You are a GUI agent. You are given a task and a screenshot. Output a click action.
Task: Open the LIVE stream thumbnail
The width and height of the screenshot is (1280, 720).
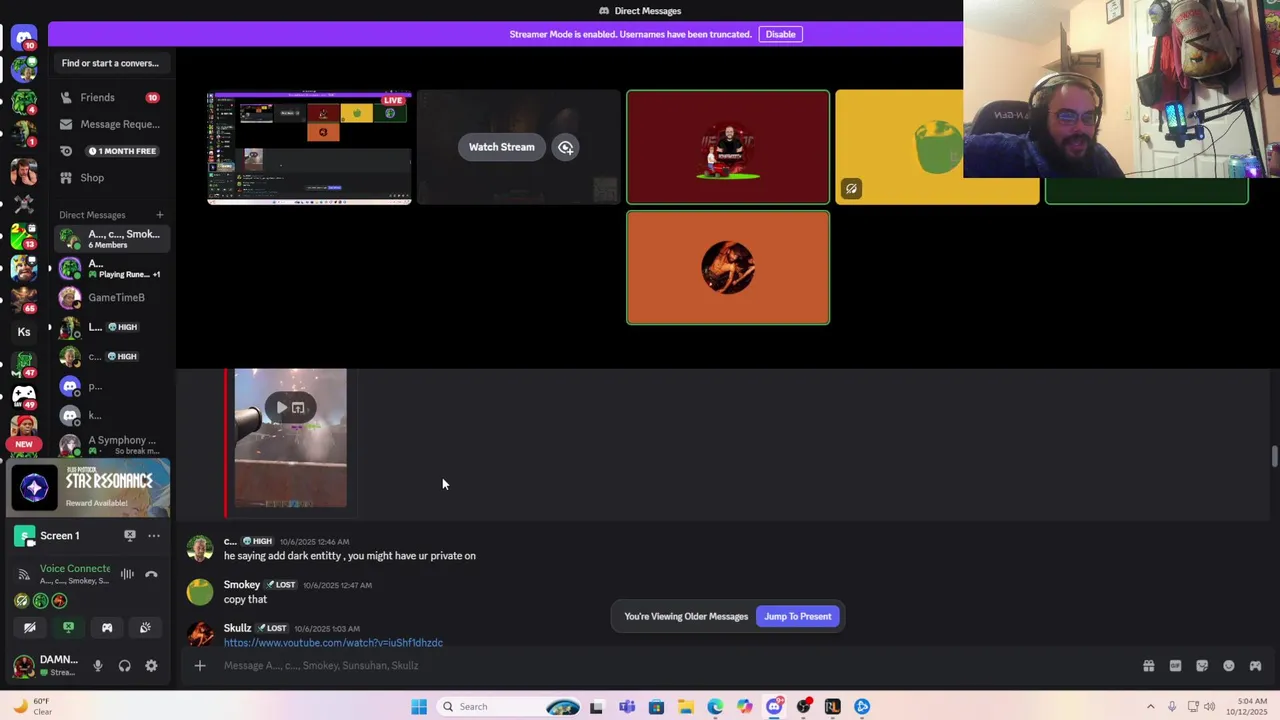[309, 147]
